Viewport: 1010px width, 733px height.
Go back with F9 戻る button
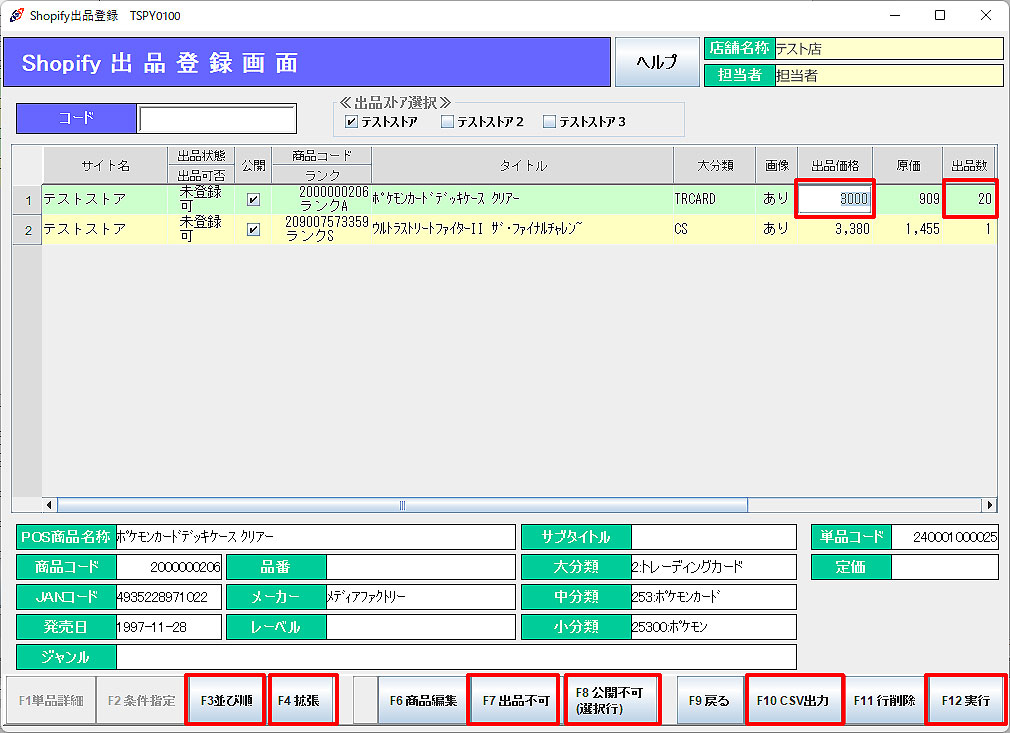(x=709, y=700)
